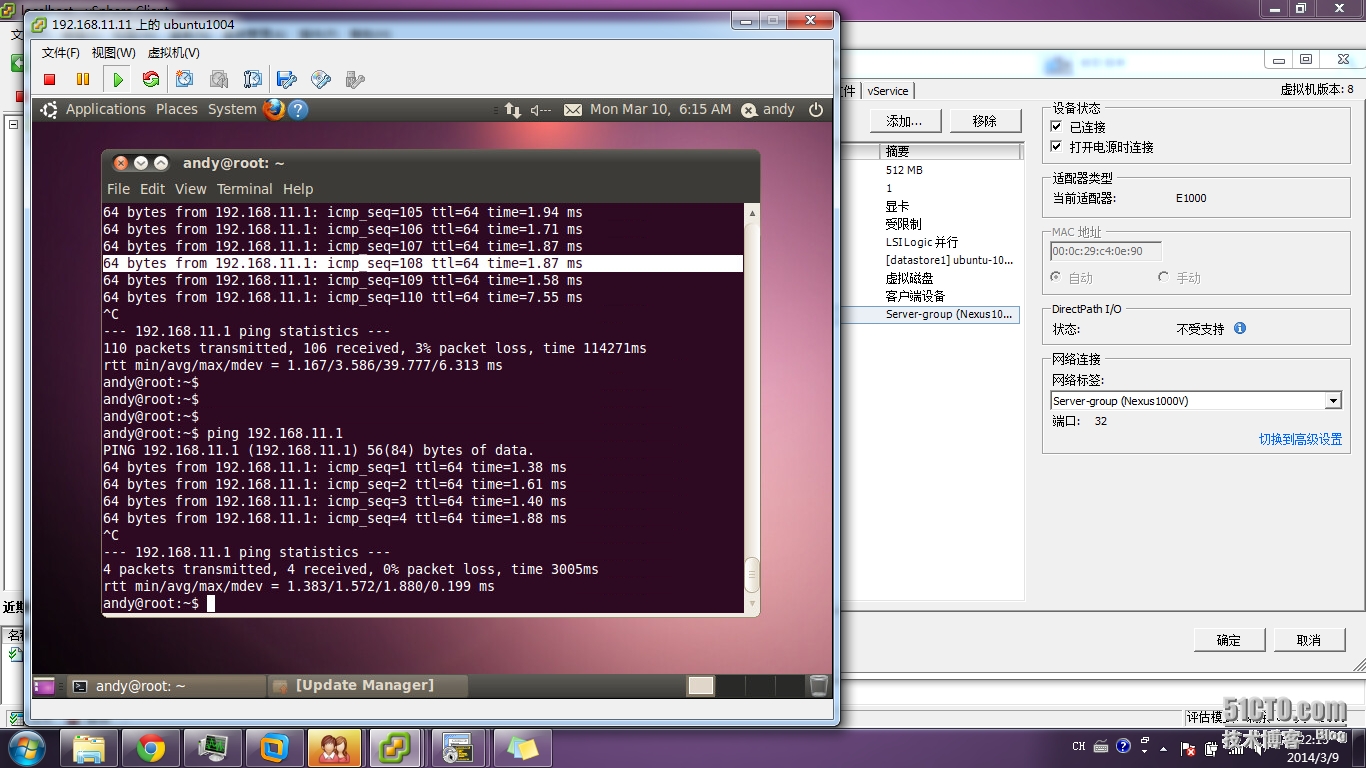1366x768 pixels.
Task: Click the CD/DVD drive connect icon
Action: tap(321, 79)
